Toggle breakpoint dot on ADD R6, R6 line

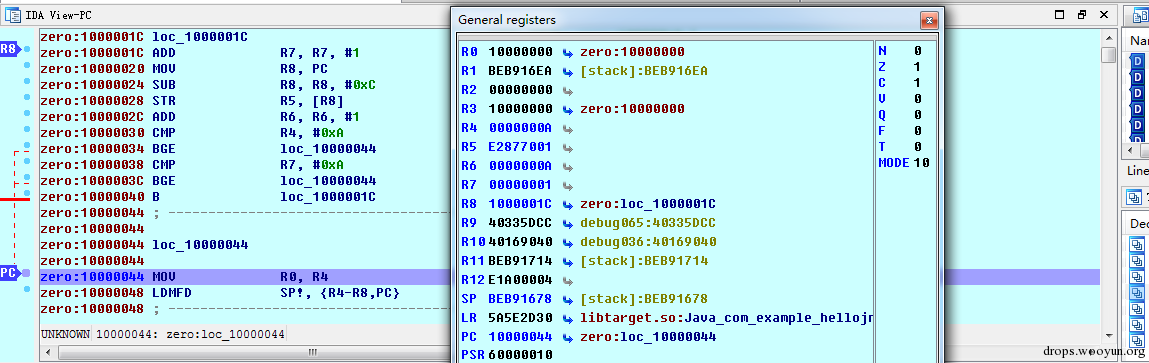pos(26,113)
